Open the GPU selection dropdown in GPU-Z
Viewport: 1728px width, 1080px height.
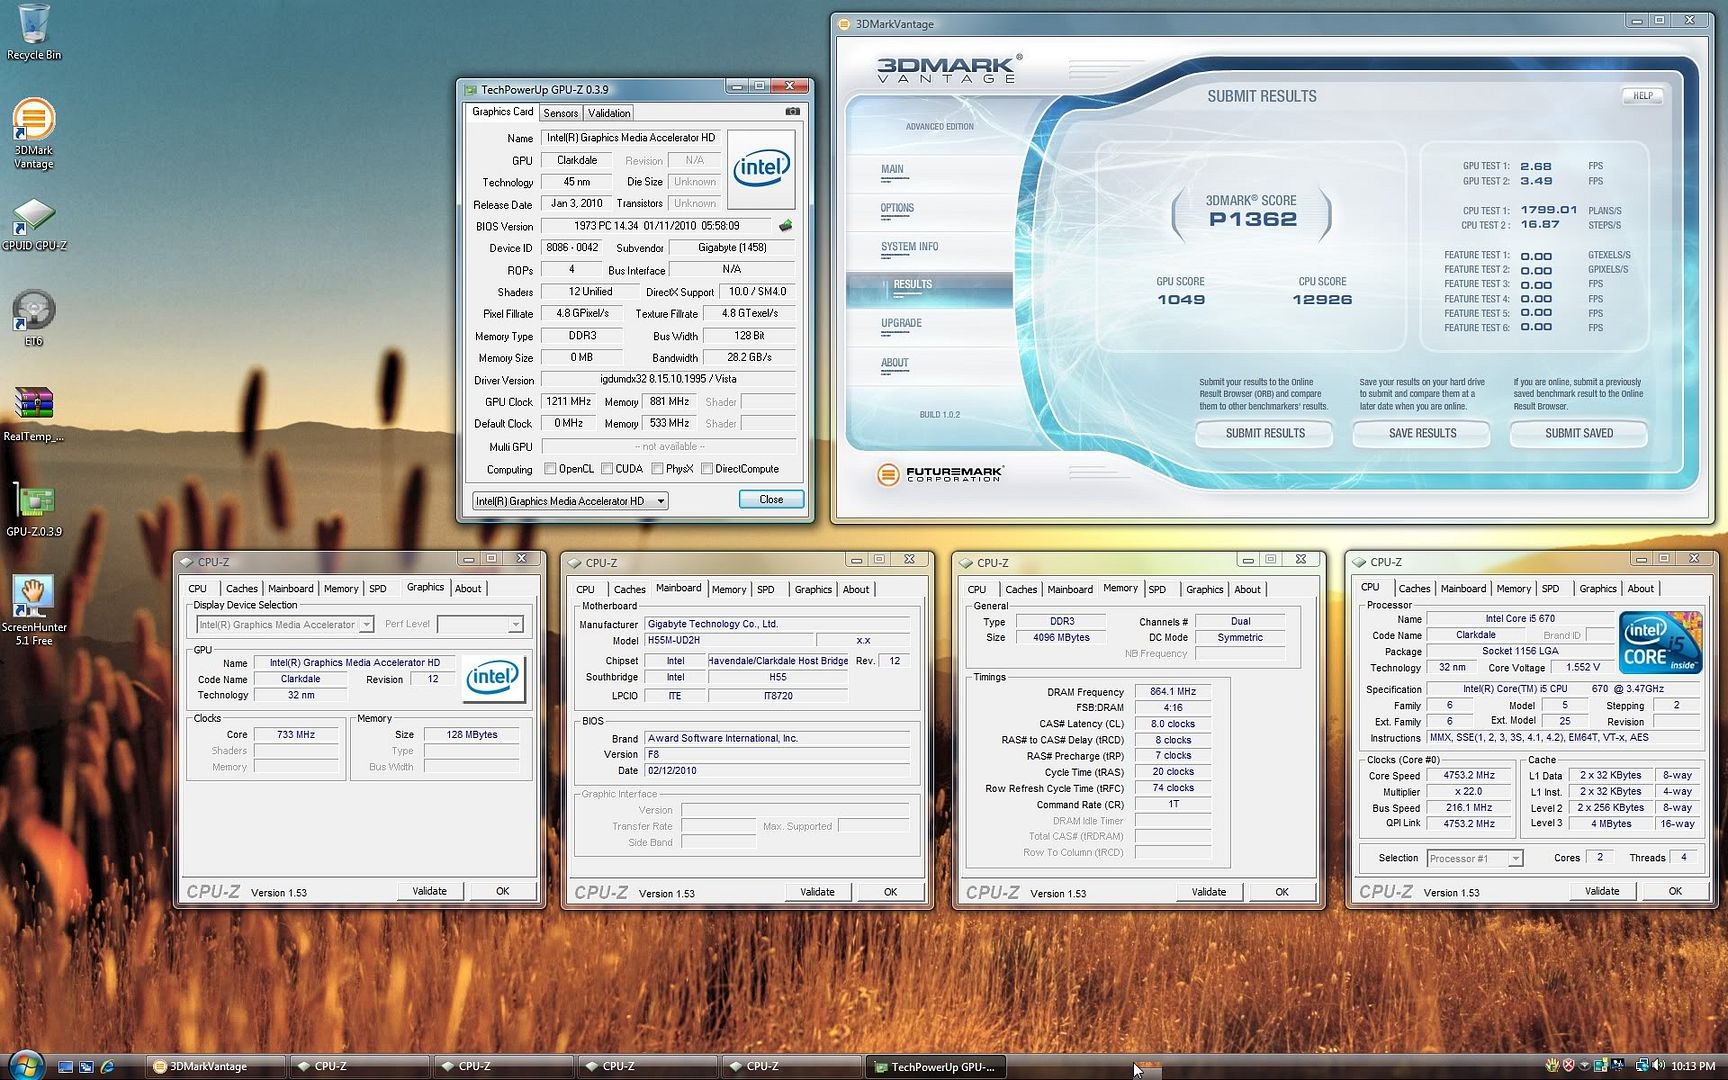[569, 501]
